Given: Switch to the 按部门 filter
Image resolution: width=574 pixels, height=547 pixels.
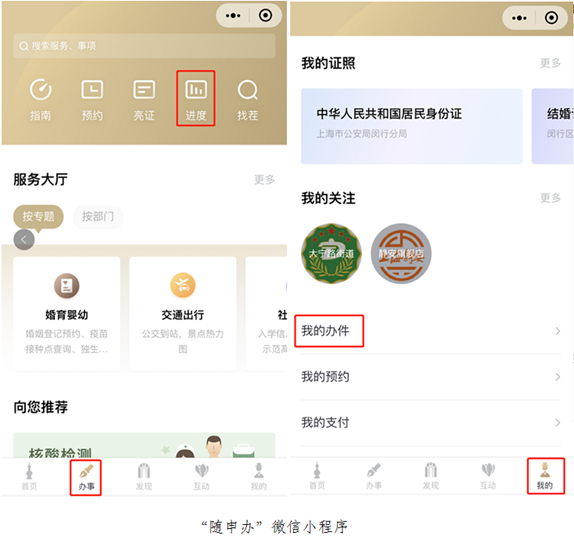Looking at the screenshot, I should click(98, 217).
